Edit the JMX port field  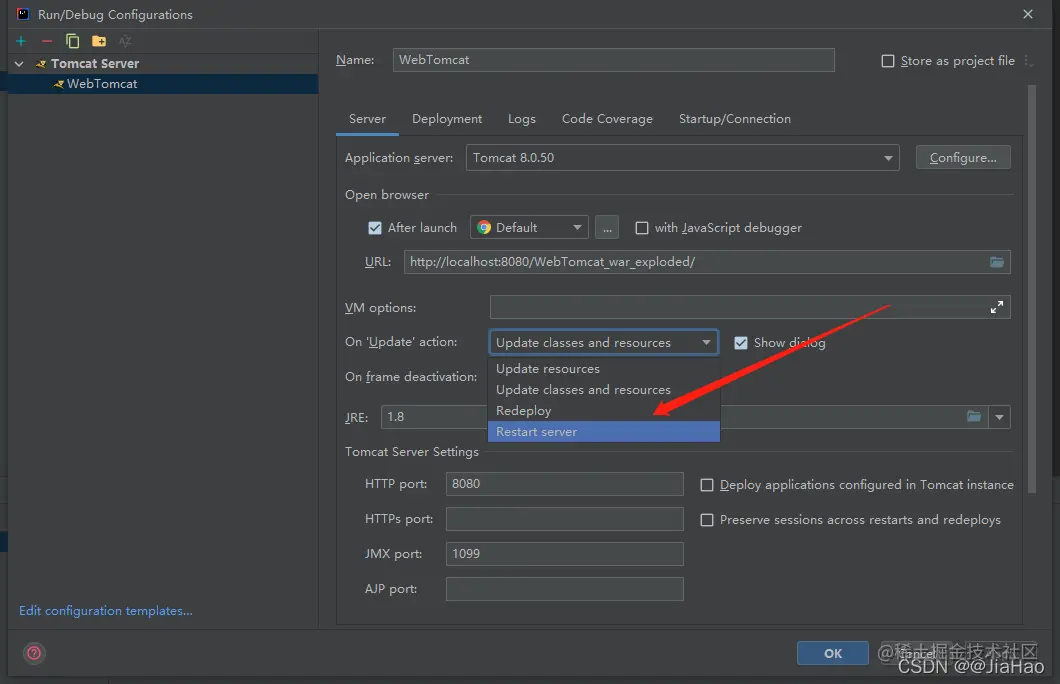[x=564, y=554]
